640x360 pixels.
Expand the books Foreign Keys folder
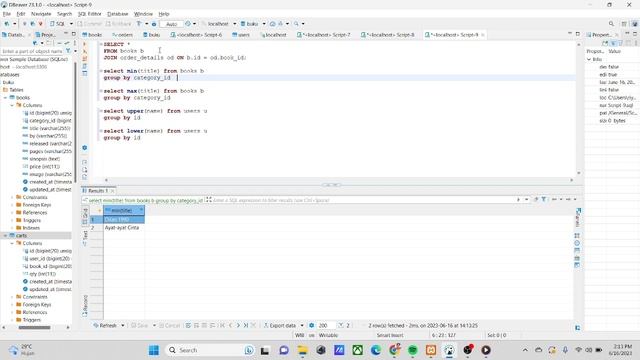pyautogui.click(x=12, y=205)
